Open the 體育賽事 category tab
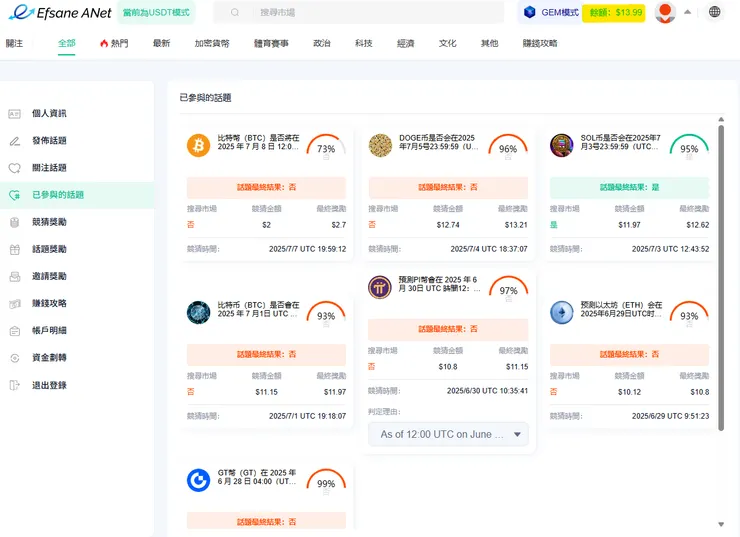Screen dimensions: 740x537 pyautogui.click(x=271, y=43)
